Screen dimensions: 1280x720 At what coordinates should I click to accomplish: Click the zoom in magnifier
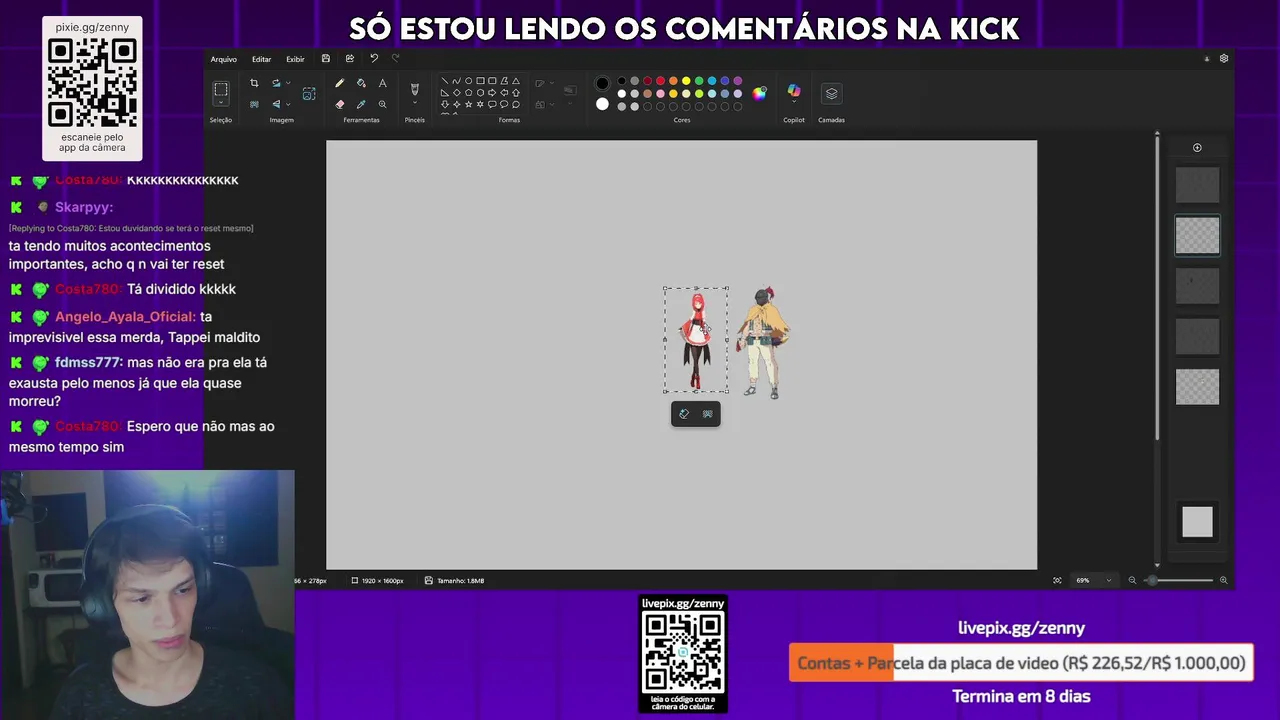click(x=1223, y=580)
